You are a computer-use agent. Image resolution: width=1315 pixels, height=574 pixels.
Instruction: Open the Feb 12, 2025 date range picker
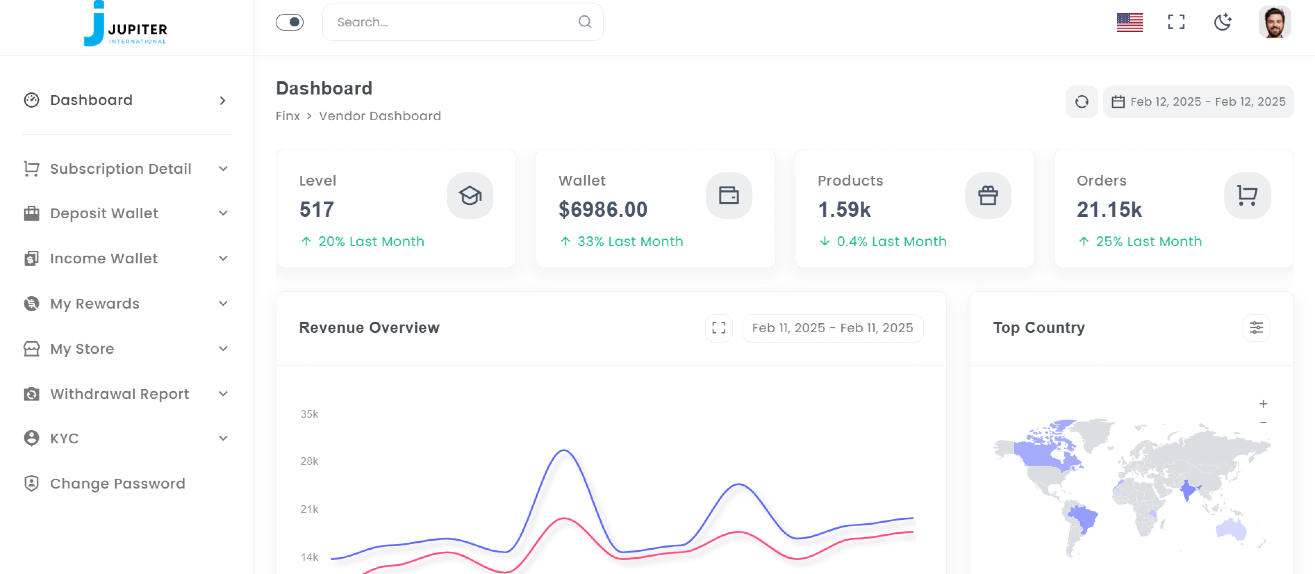click(1198, 102)
